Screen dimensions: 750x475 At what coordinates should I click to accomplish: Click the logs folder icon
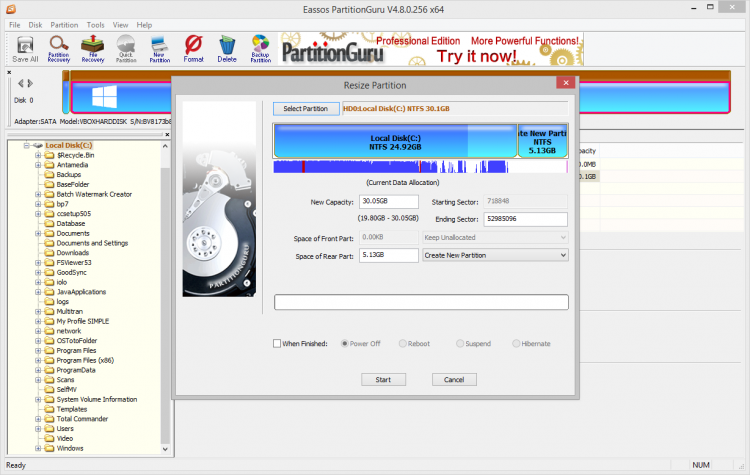click(x=49, y=301)
